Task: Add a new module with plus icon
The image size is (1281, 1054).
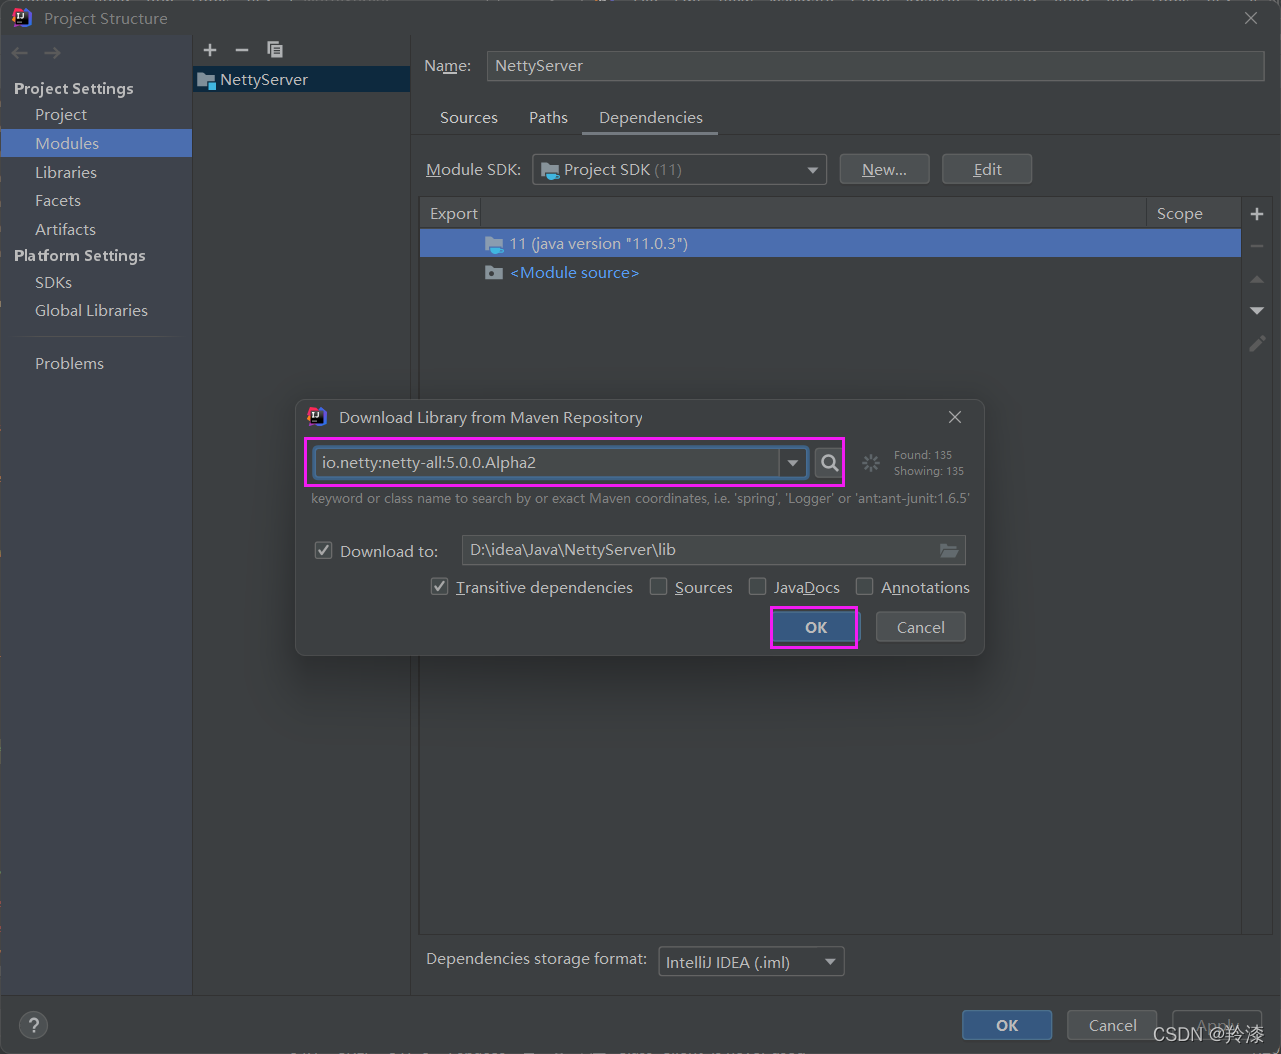Action: pyautogui.click(x=210, y=50)
